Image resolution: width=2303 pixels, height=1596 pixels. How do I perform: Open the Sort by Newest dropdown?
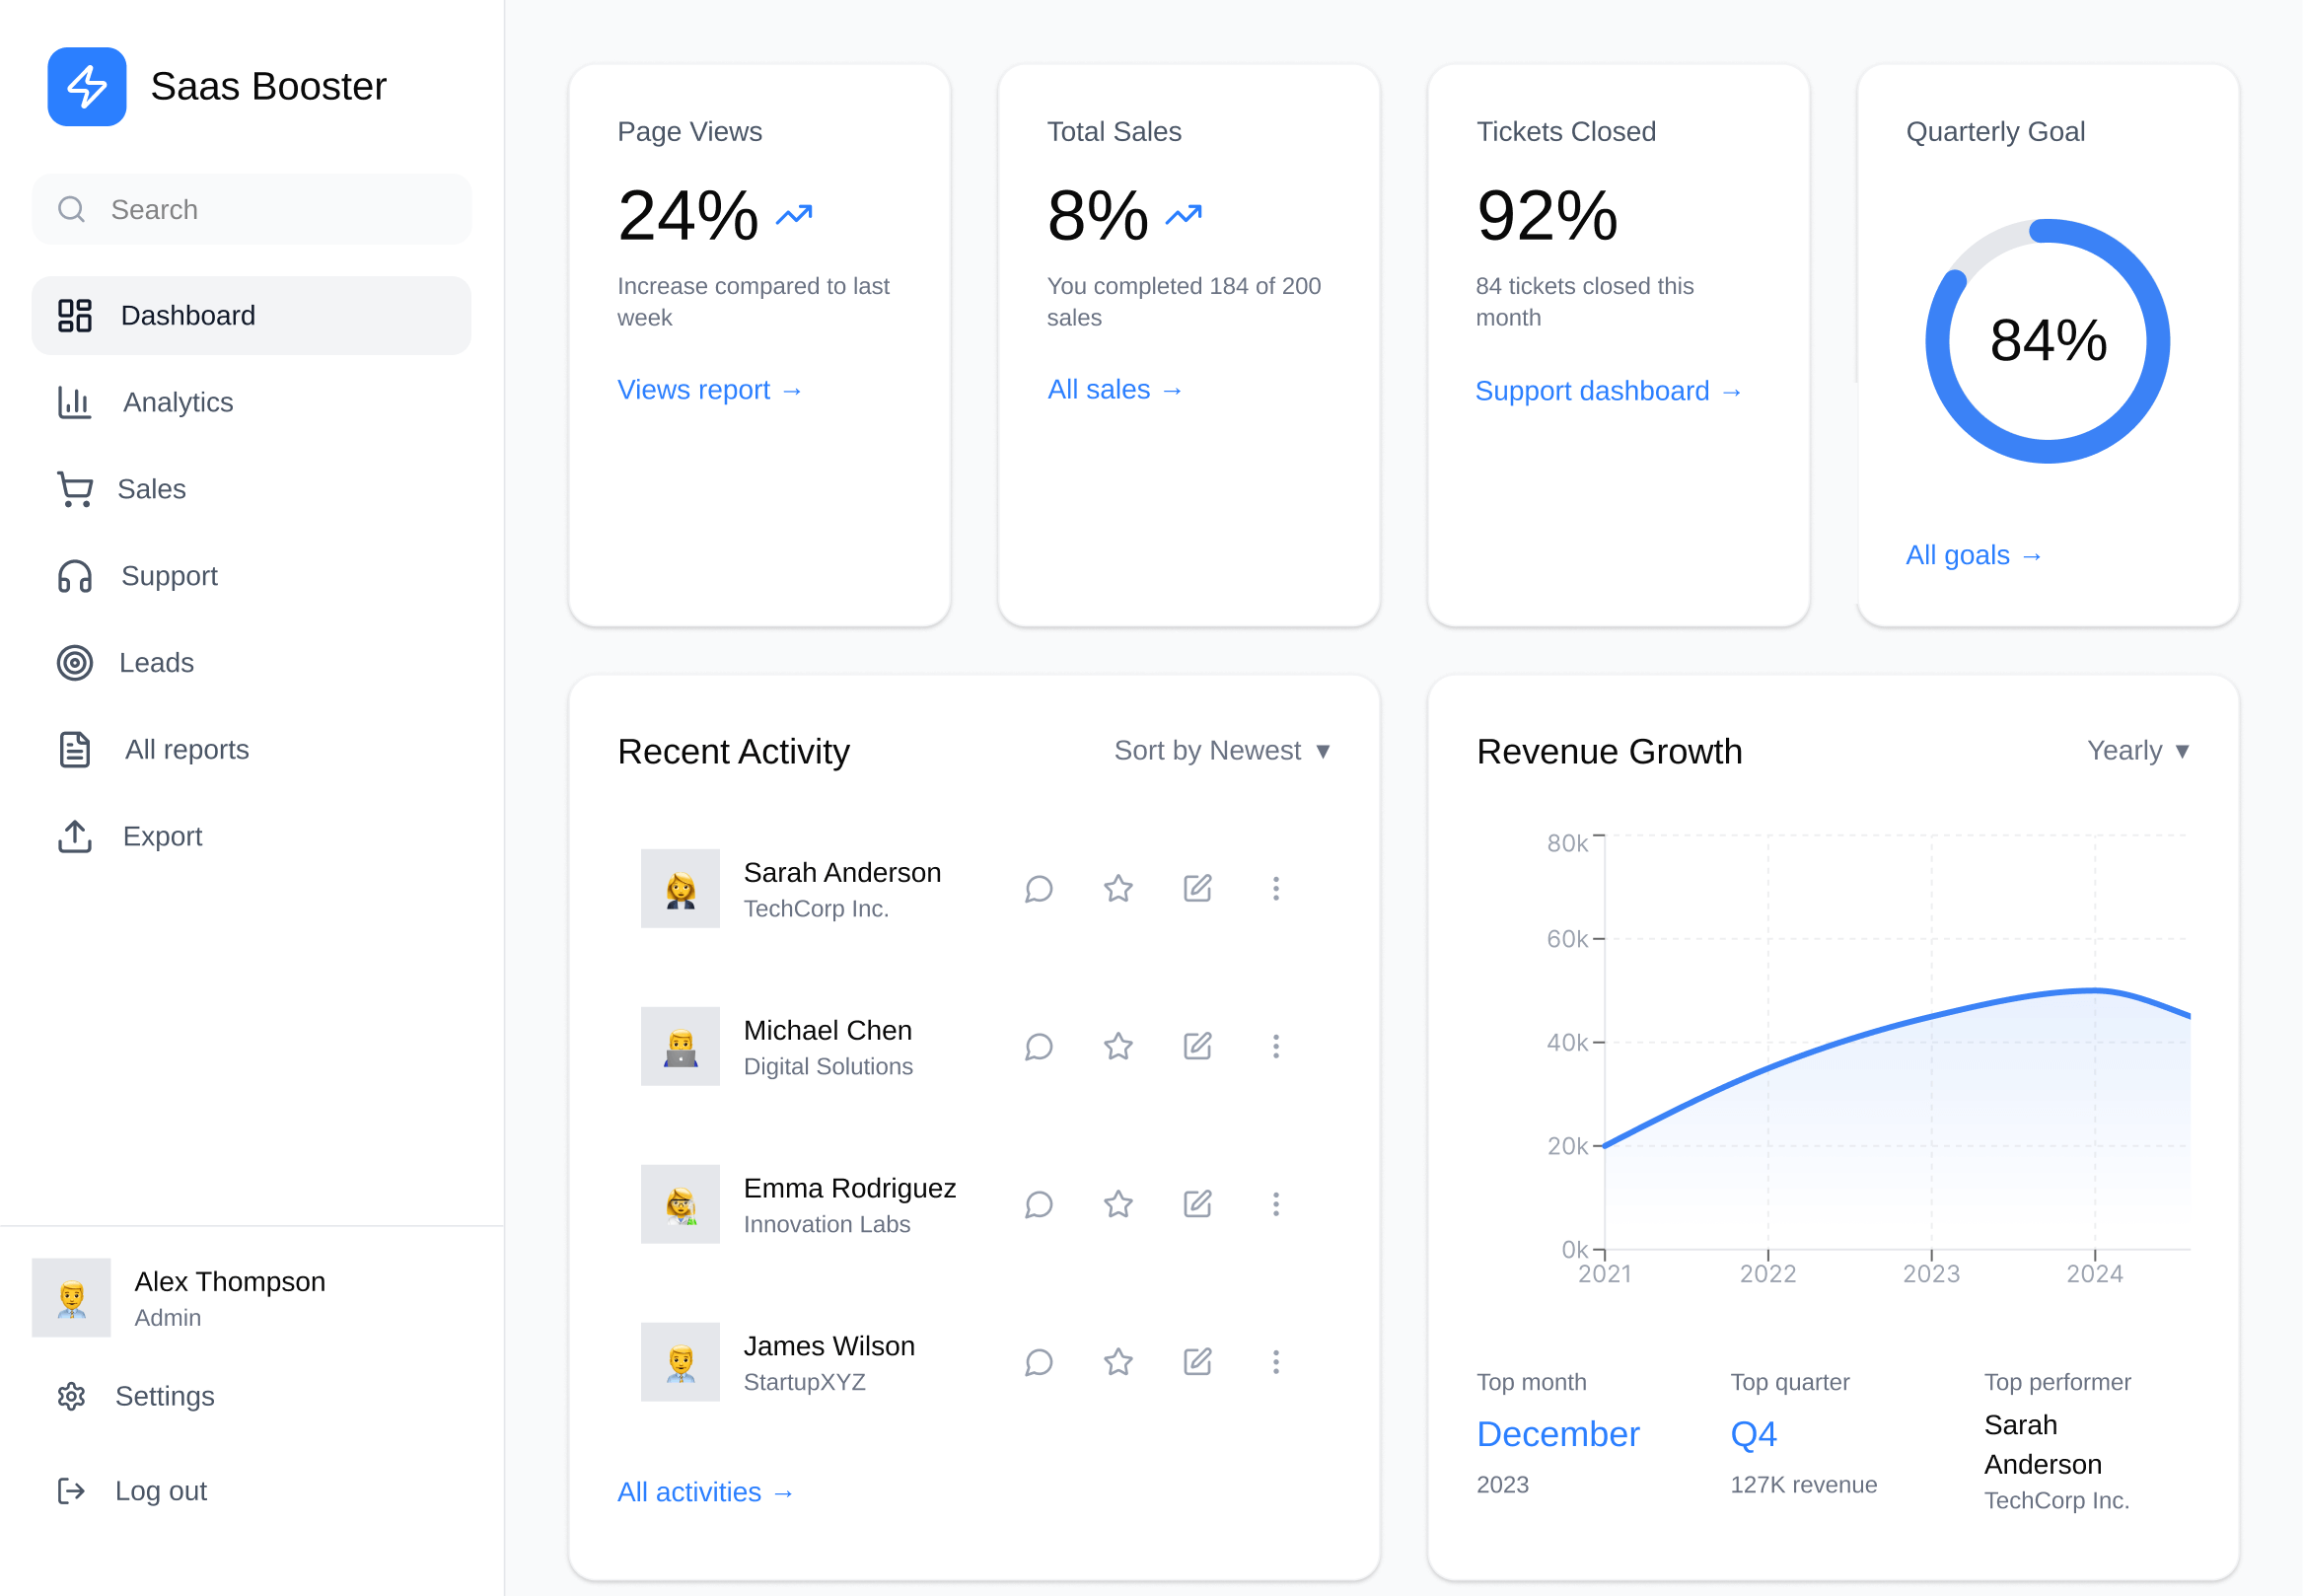coord(1222,750)
